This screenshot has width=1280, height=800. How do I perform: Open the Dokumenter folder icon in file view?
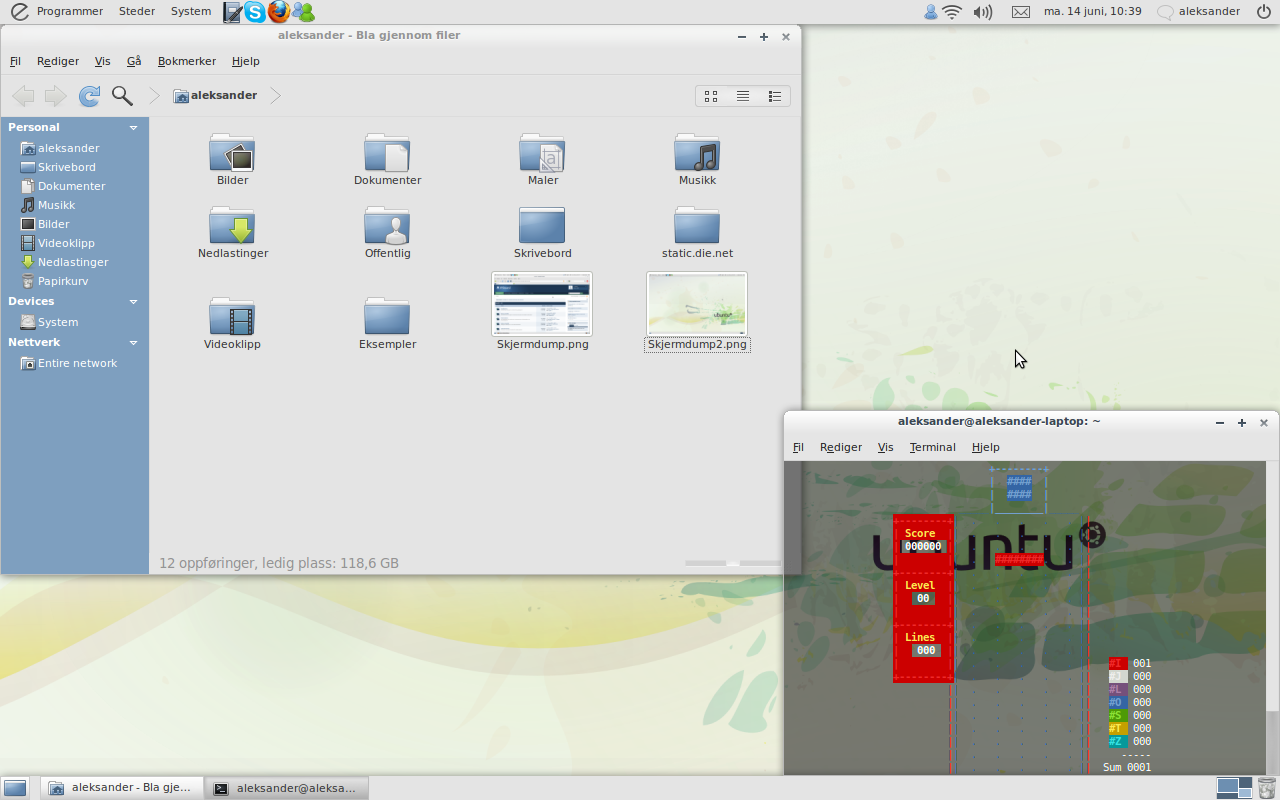[387, 153]
